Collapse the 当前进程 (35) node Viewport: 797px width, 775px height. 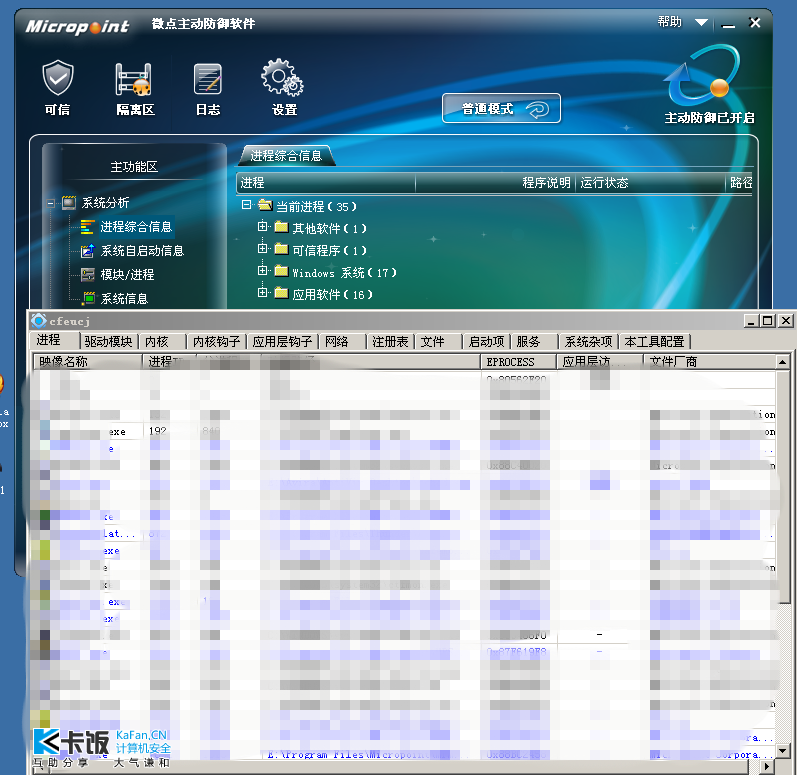247,205
